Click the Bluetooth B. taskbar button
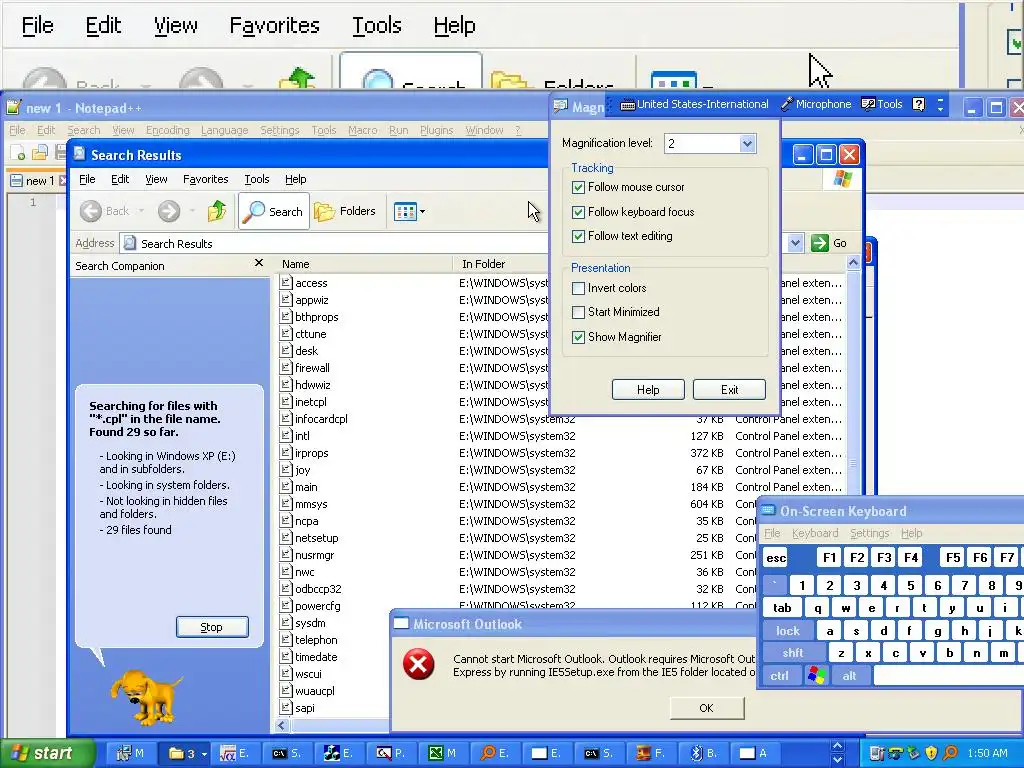The width and height of the screenshot is (1024, 768). point(703,753)
